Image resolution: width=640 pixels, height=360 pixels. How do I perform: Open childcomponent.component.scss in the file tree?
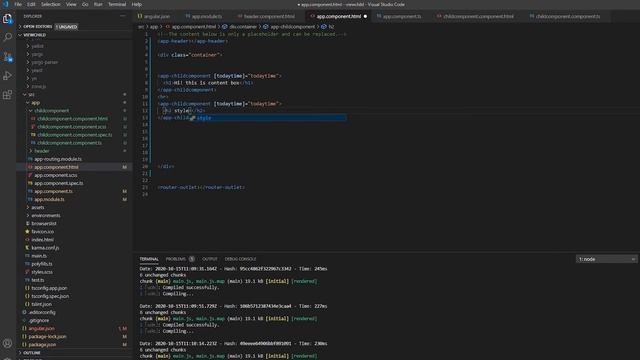click(72, 127)
